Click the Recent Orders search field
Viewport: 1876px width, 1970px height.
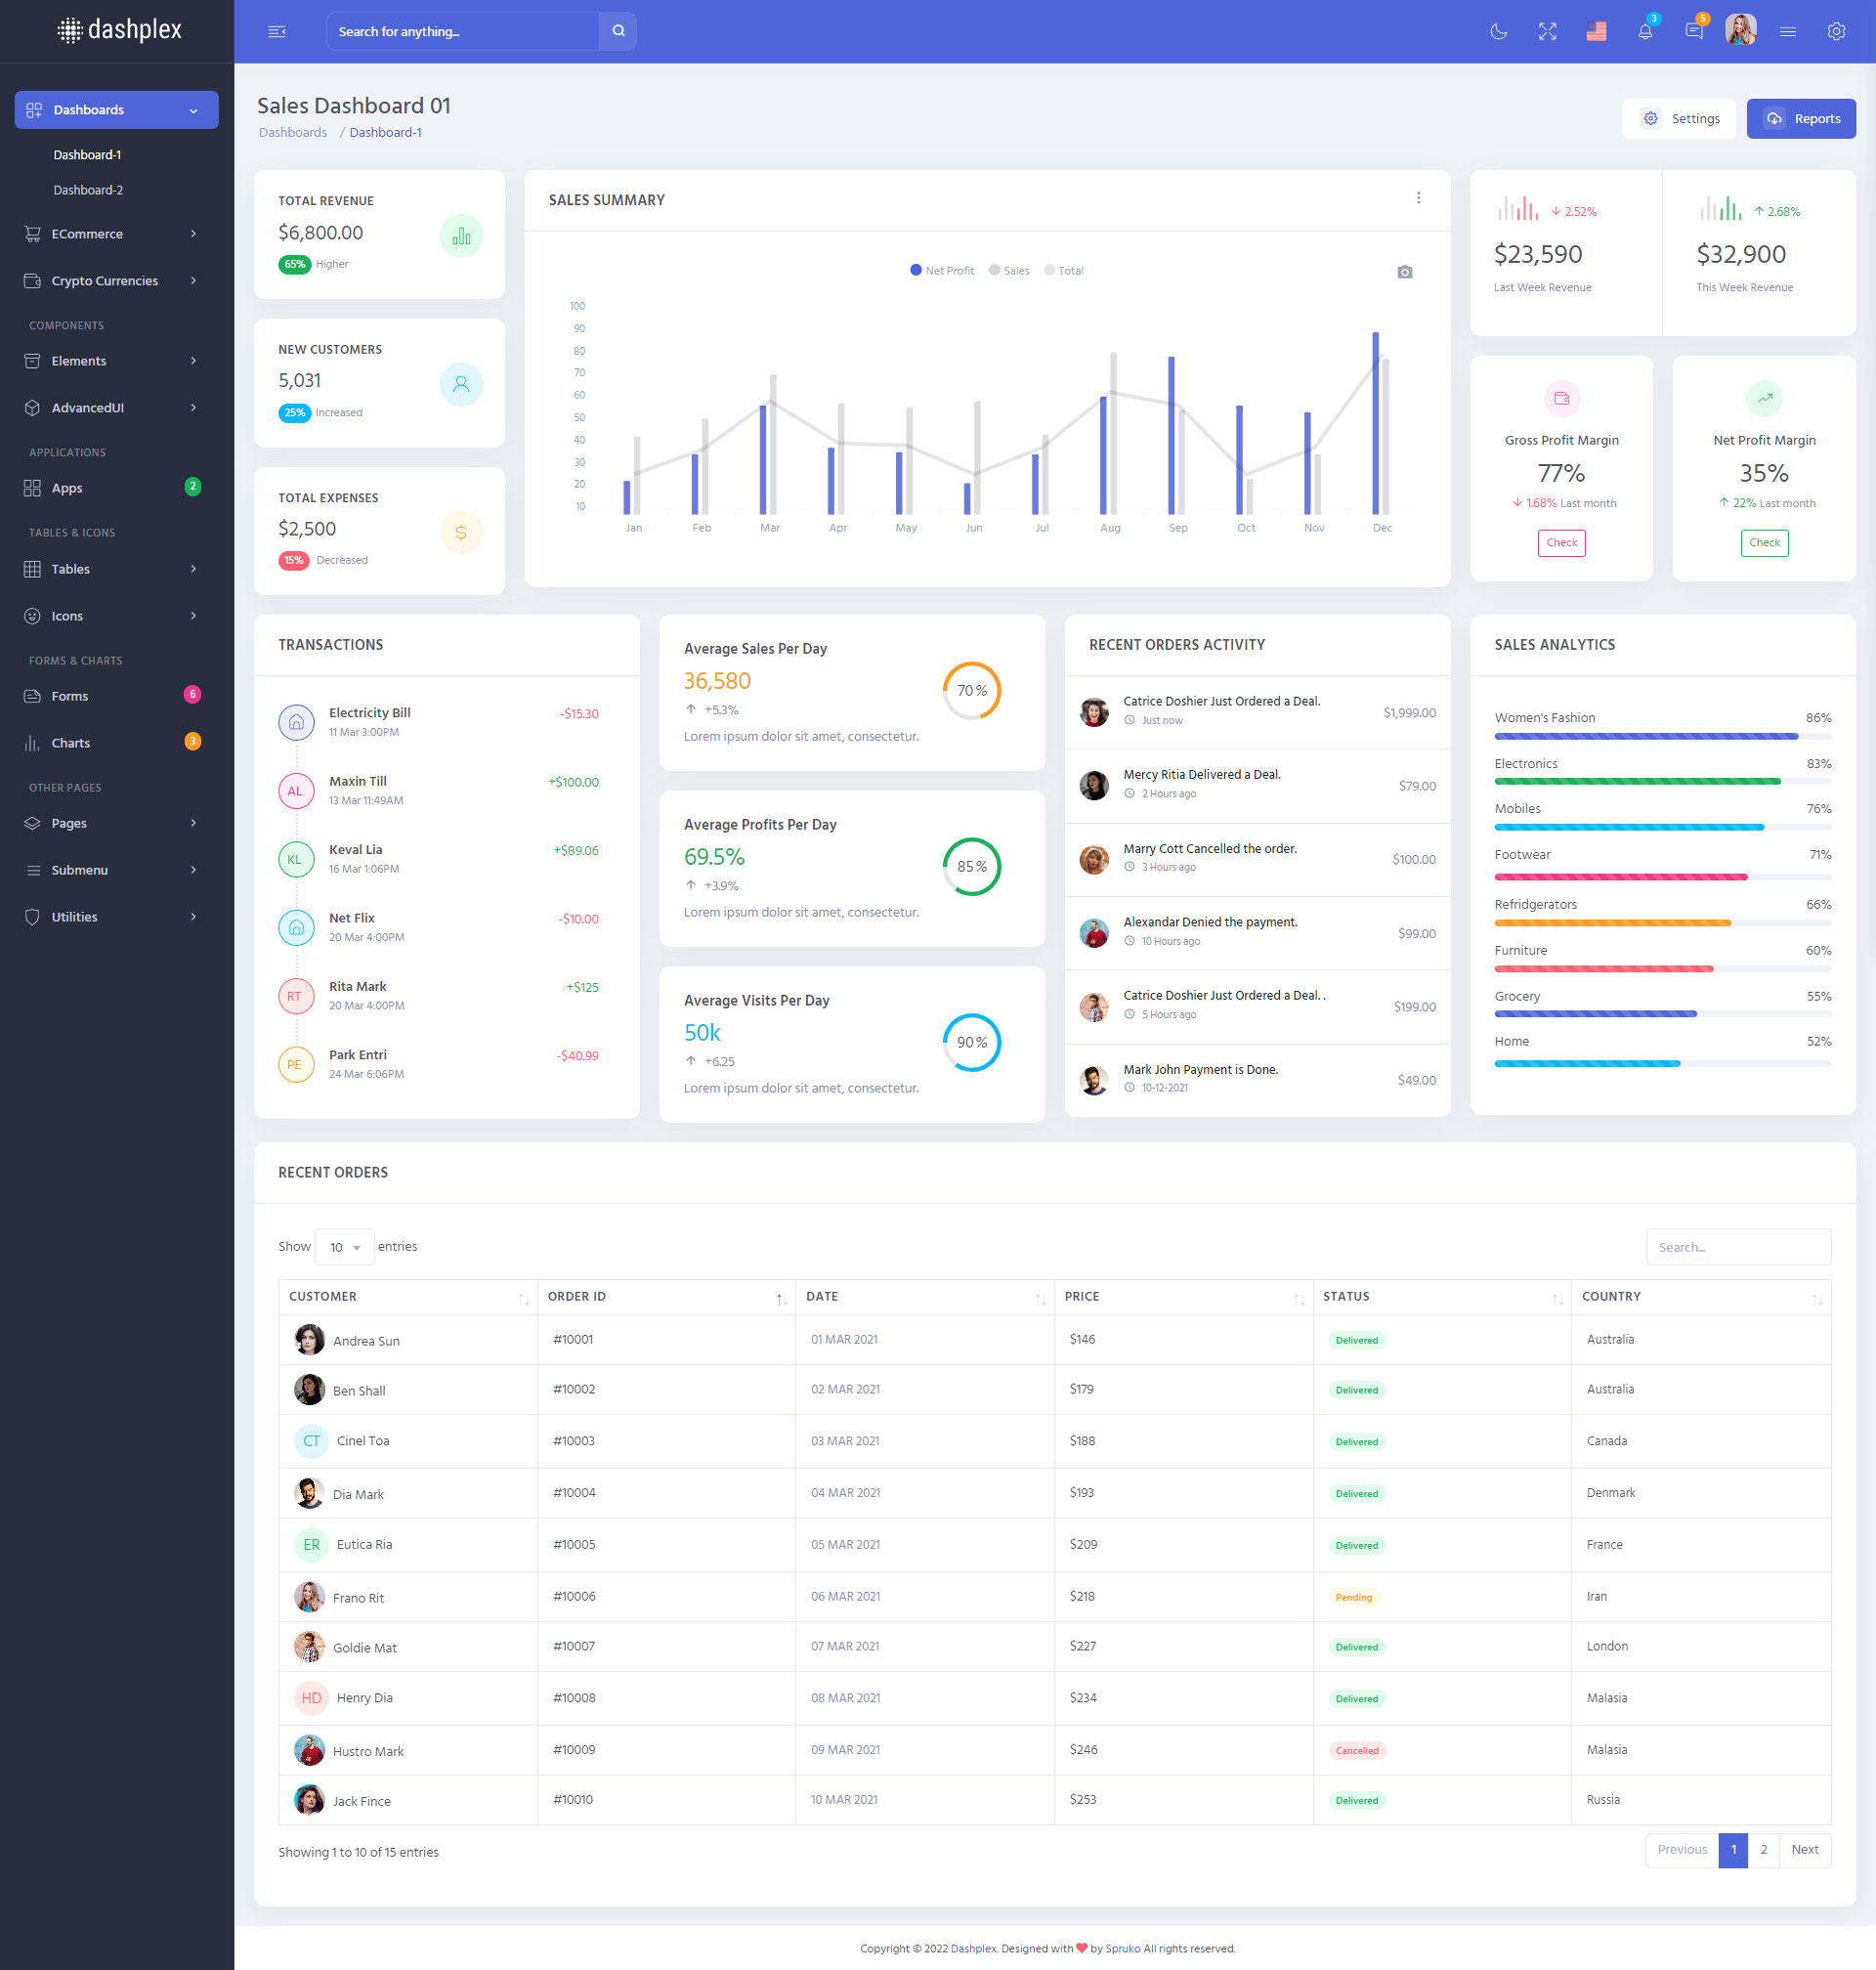(1738, 1247)
